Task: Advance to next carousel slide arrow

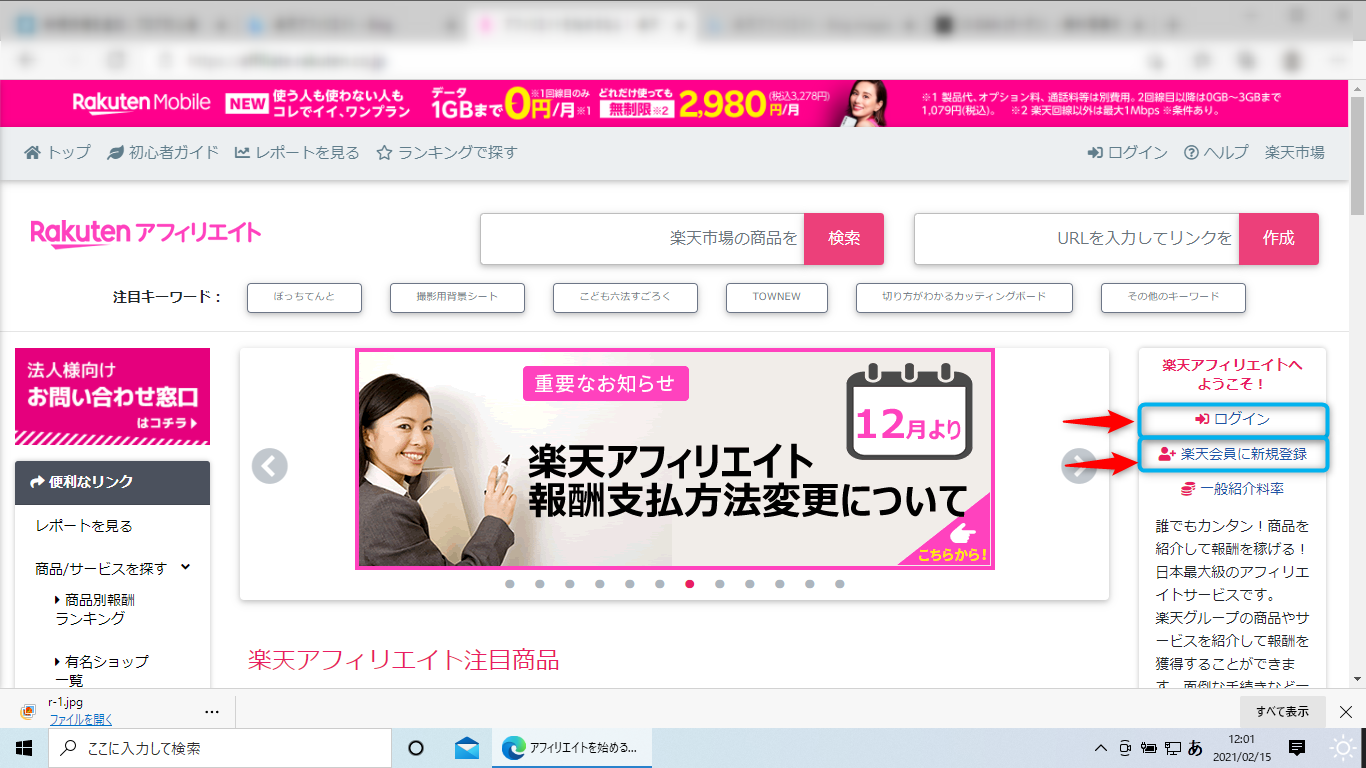Action: pyautogui.click(x=1078, y=466)
